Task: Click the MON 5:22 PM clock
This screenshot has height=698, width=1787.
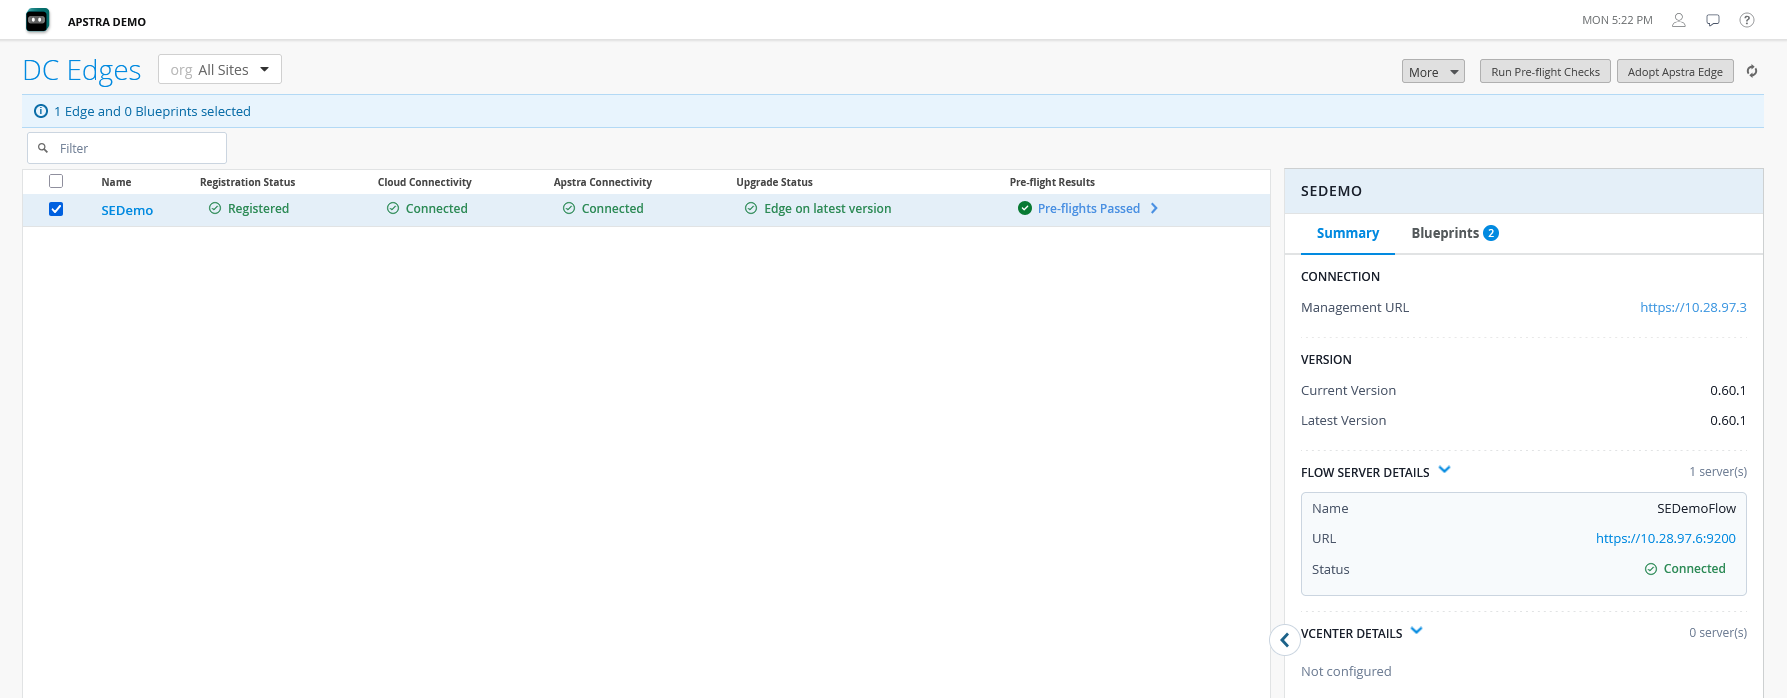Action: point(1617,20)
